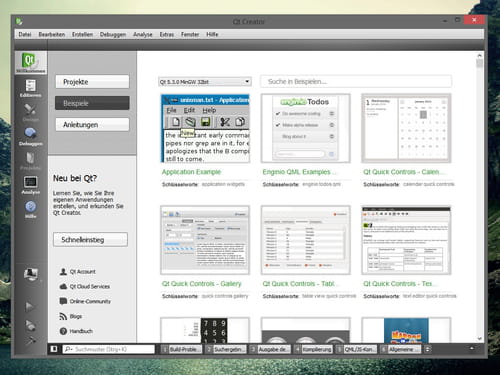Click the Application Example title link
The image size is (500, 375).
[x=191, y=172]
